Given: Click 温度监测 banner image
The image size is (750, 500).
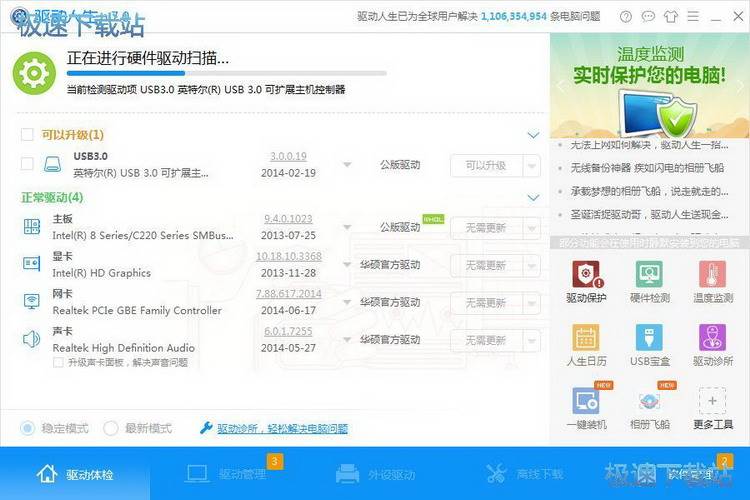Looking at the screenshot, I should click(650, 86).
